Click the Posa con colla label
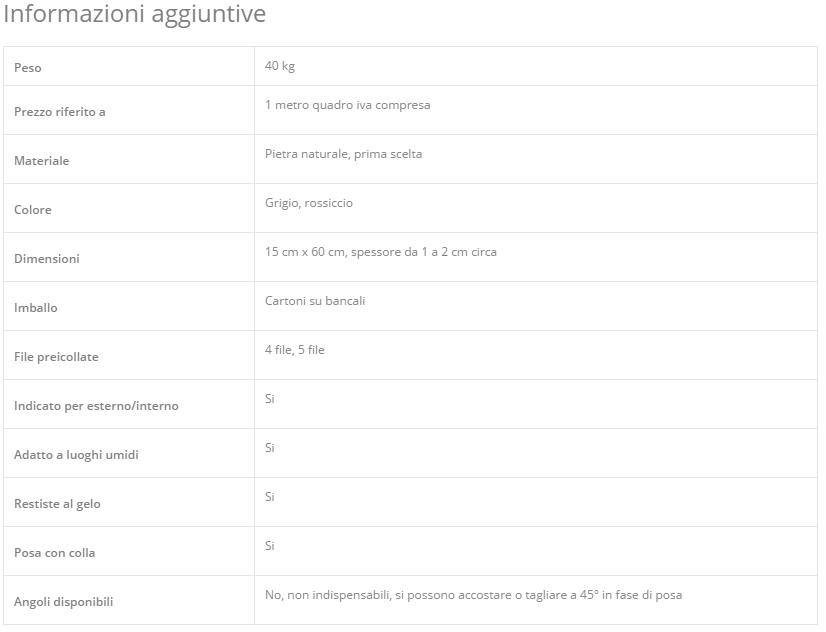Screen dimensions: 826x632 point(55,553)
